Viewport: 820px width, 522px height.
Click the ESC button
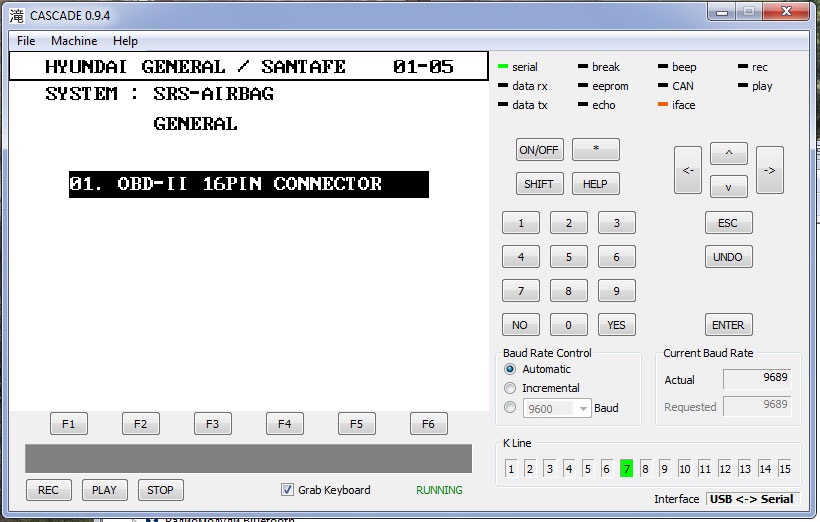click(728, 223)
